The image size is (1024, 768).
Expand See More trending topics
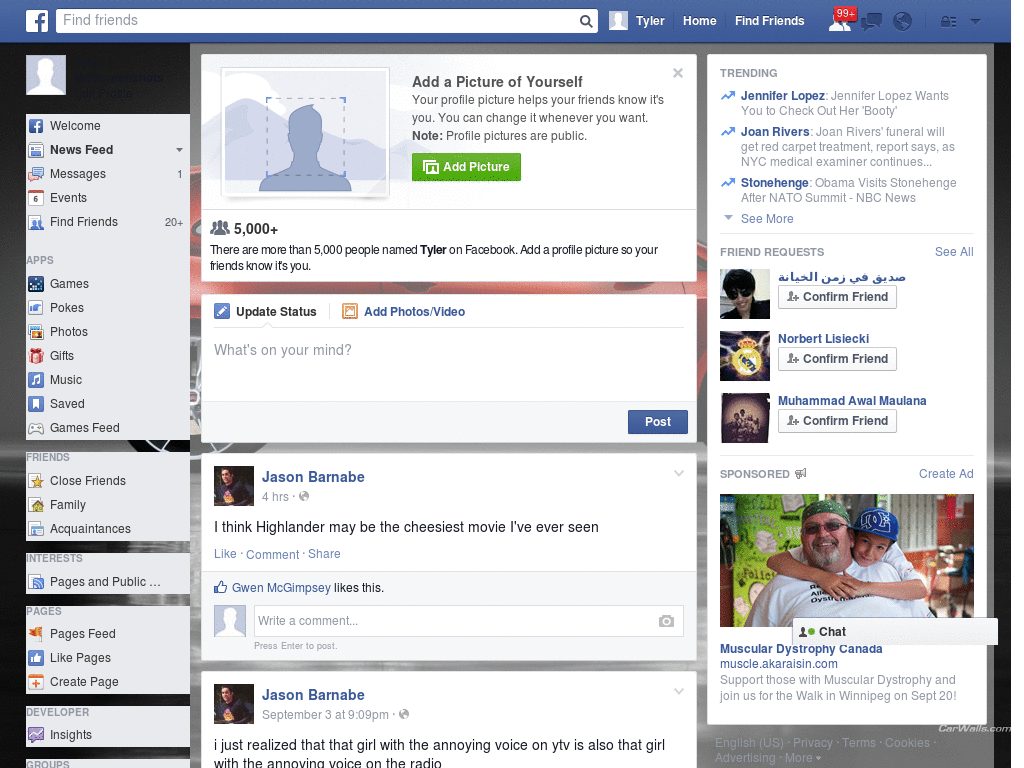[x=767, y=219]
